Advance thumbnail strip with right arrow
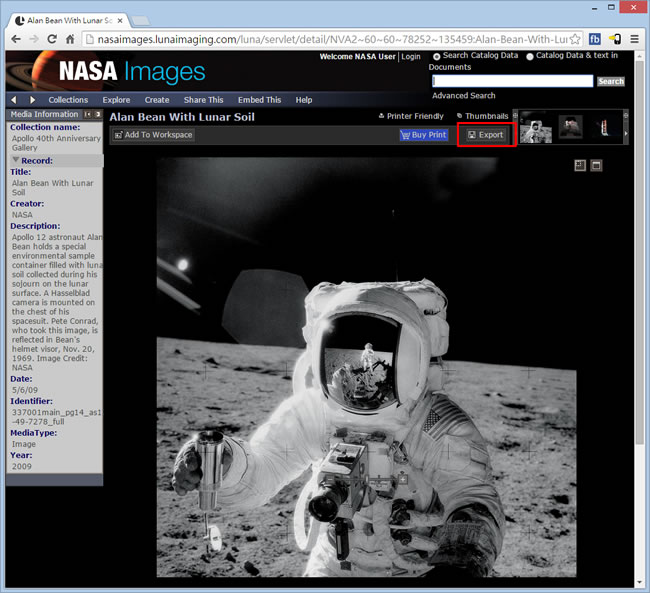Viewport: 650px width, 593px height. click(x=626, y=134)
